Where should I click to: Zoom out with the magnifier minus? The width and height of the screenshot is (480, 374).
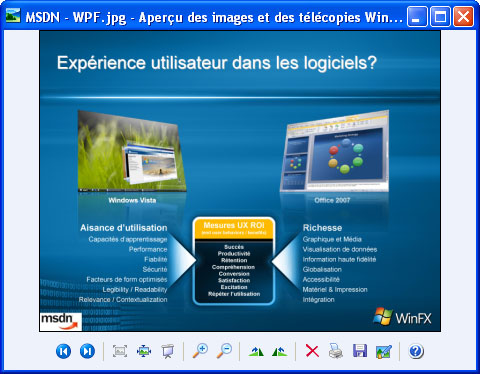click(224, 351)
